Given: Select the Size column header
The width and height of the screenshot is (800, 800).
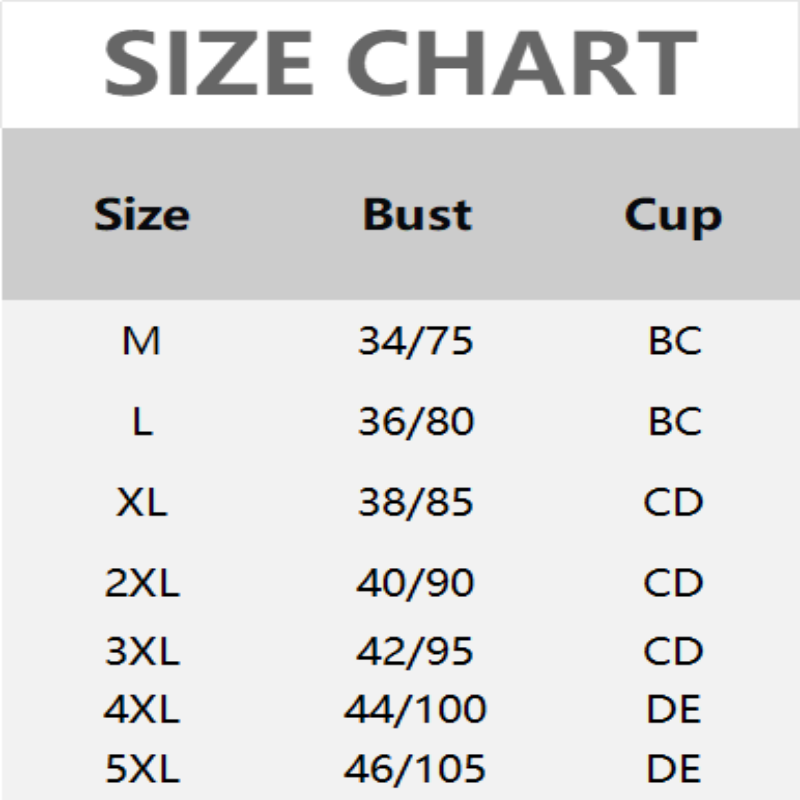Looking at the screenshot, I should [141, 214].
